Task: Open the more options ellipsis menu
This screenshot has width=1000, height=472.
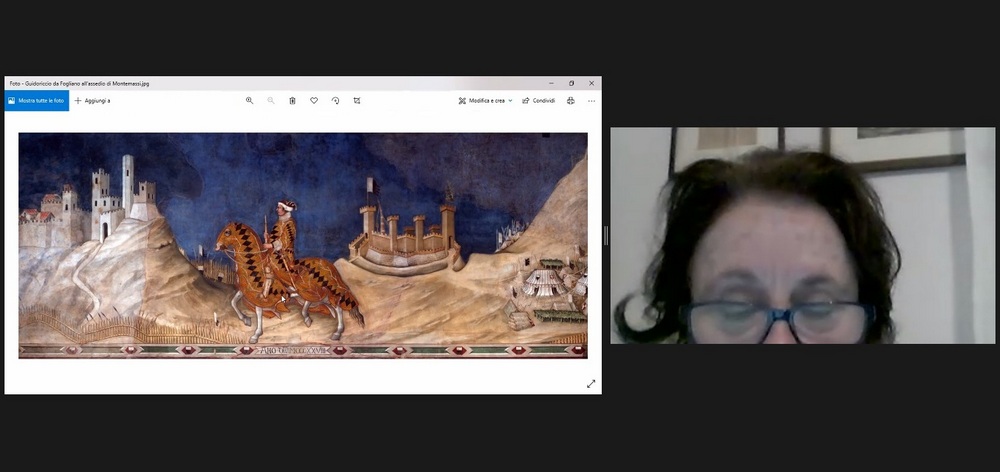Action: coord(591,101)
